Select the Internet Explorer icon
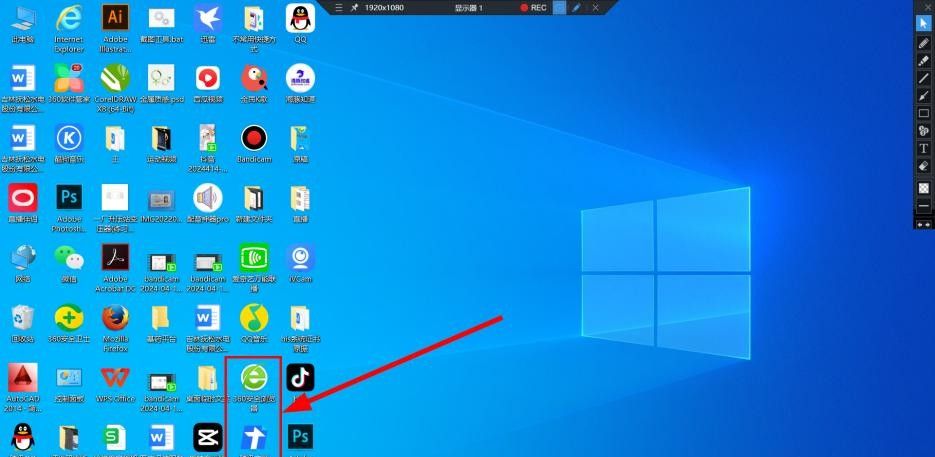The height and width of the screenshot is (457, 935). click(69, 28)
